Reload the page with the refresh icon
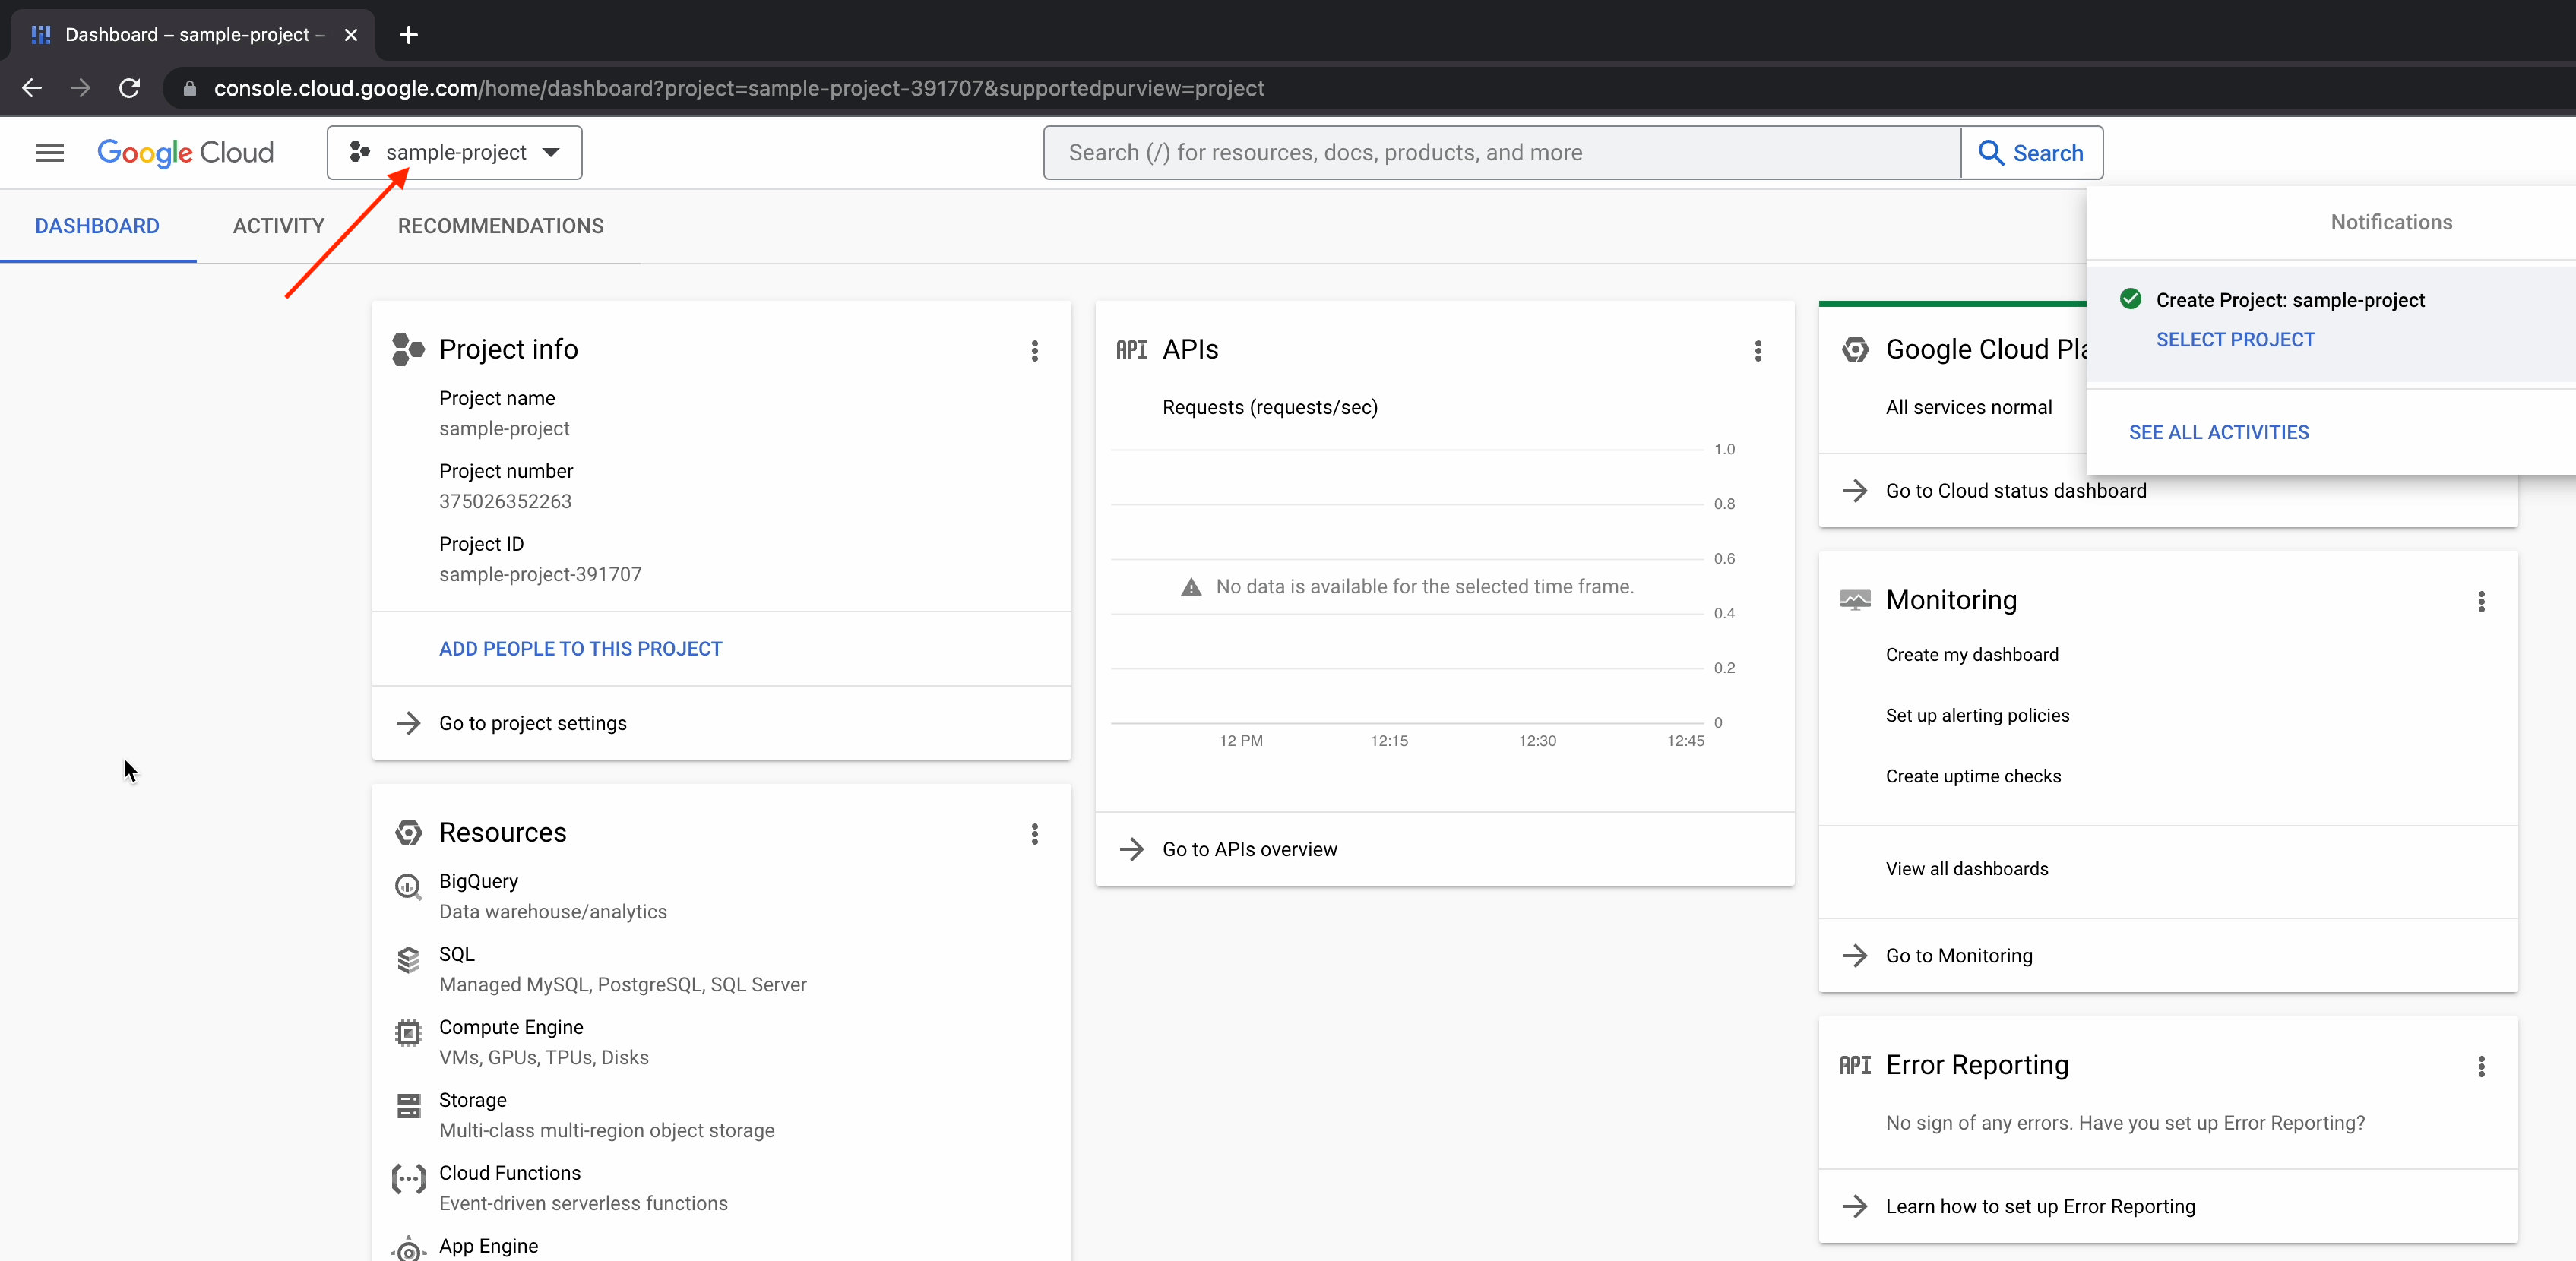Viewport: 2576px width, 1261px height. (x=129, y=88)
